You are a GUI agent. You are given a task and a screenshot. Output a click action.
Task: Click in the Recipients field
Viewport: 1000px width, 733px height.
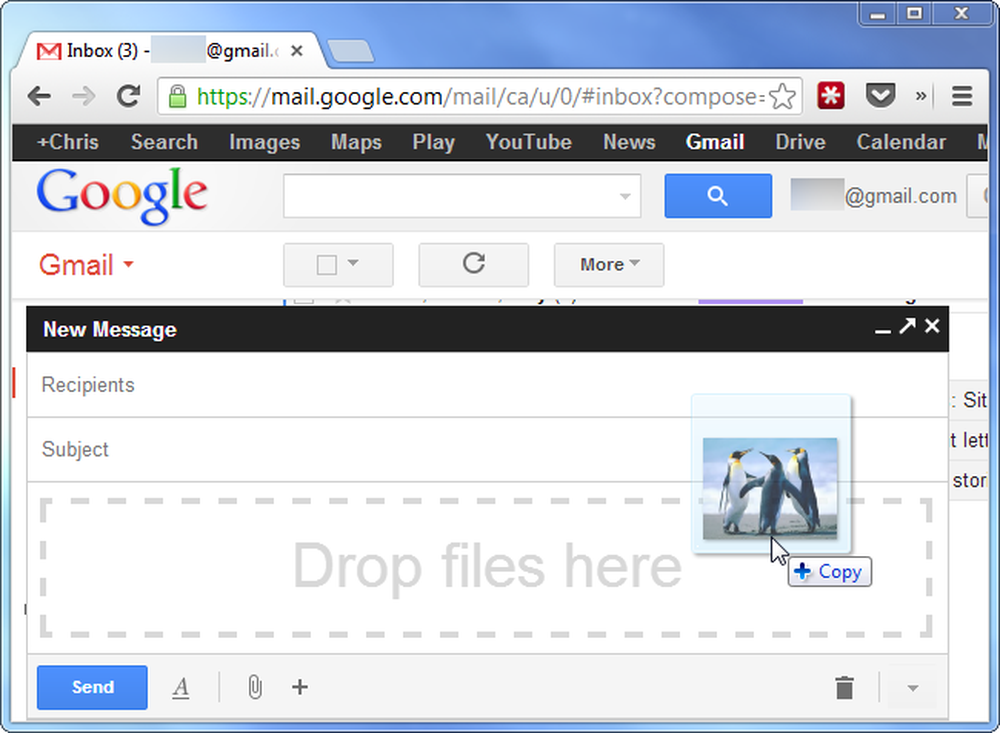(x=487, y=385)
